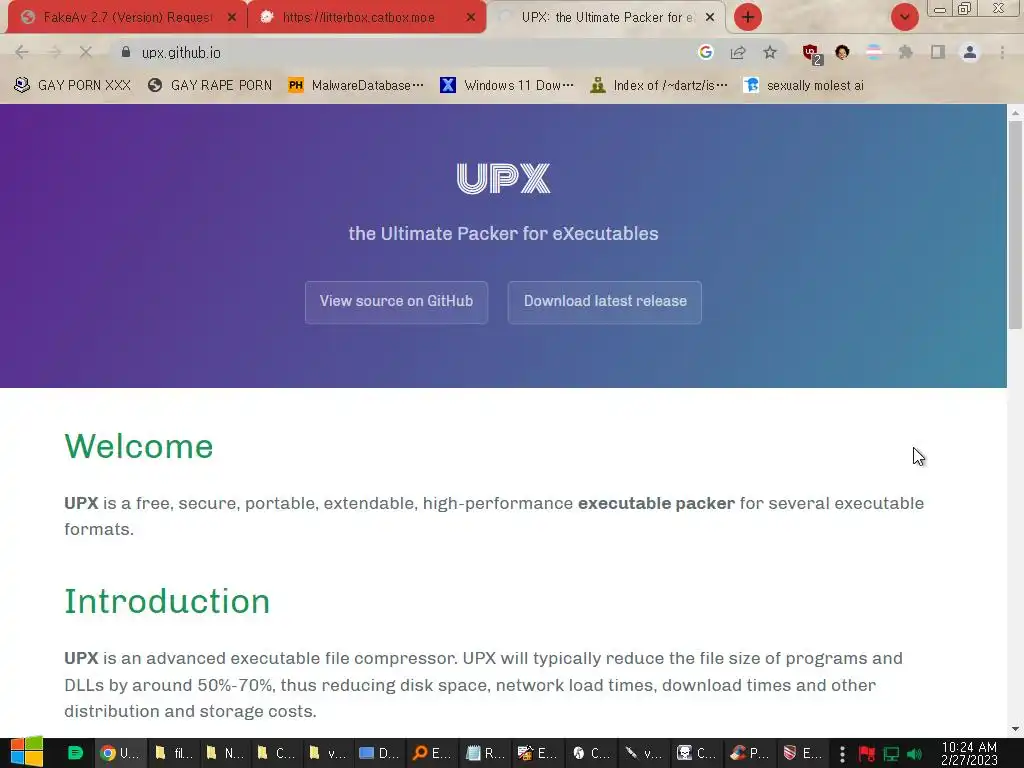Share this page via the share icon
The height and width of the screenshot is (768, 1024).
738,52
